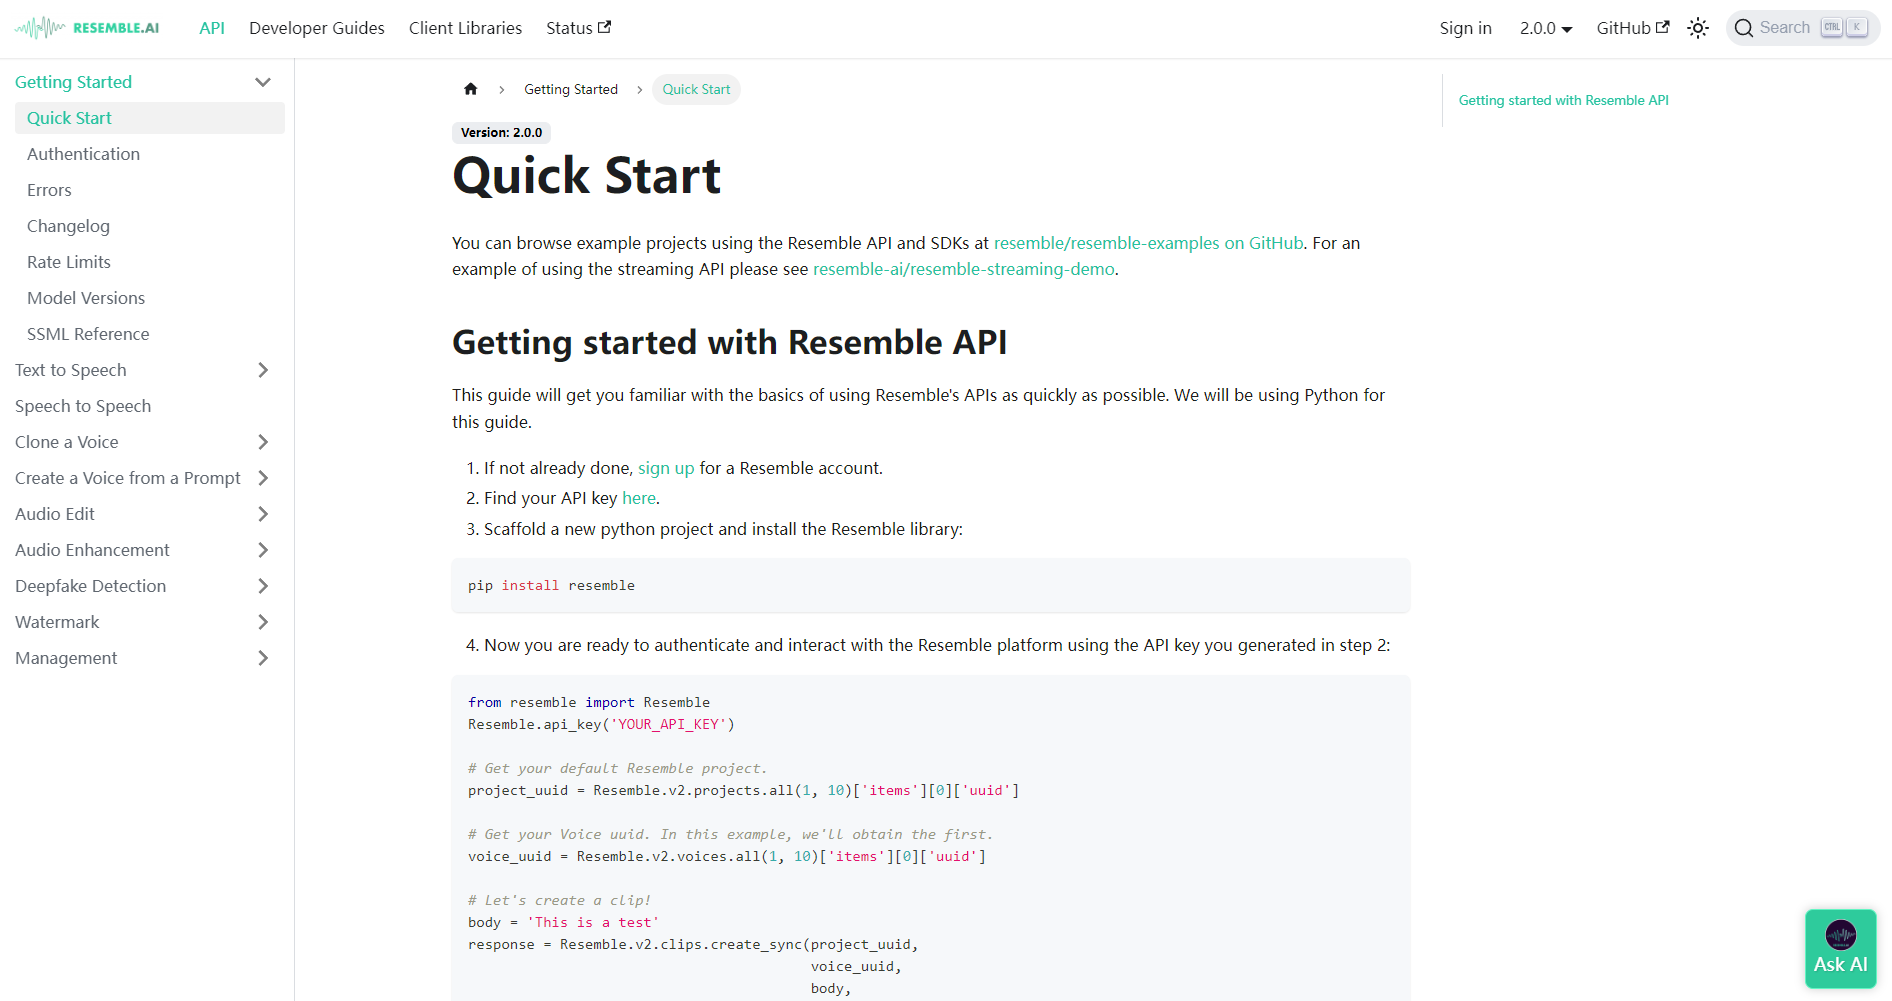
Task: Expand the Text to Speech chevron
Action: (x=263, y=370)
